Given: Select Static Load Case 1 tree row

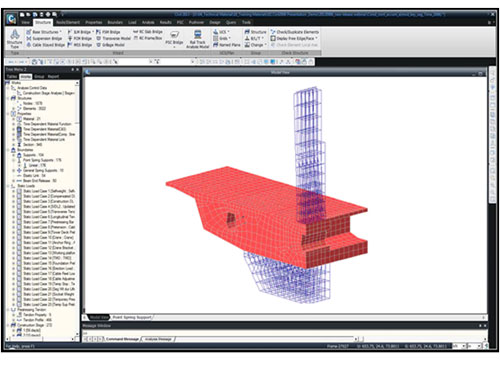Looking at the screenshot, I should (49, 191).
